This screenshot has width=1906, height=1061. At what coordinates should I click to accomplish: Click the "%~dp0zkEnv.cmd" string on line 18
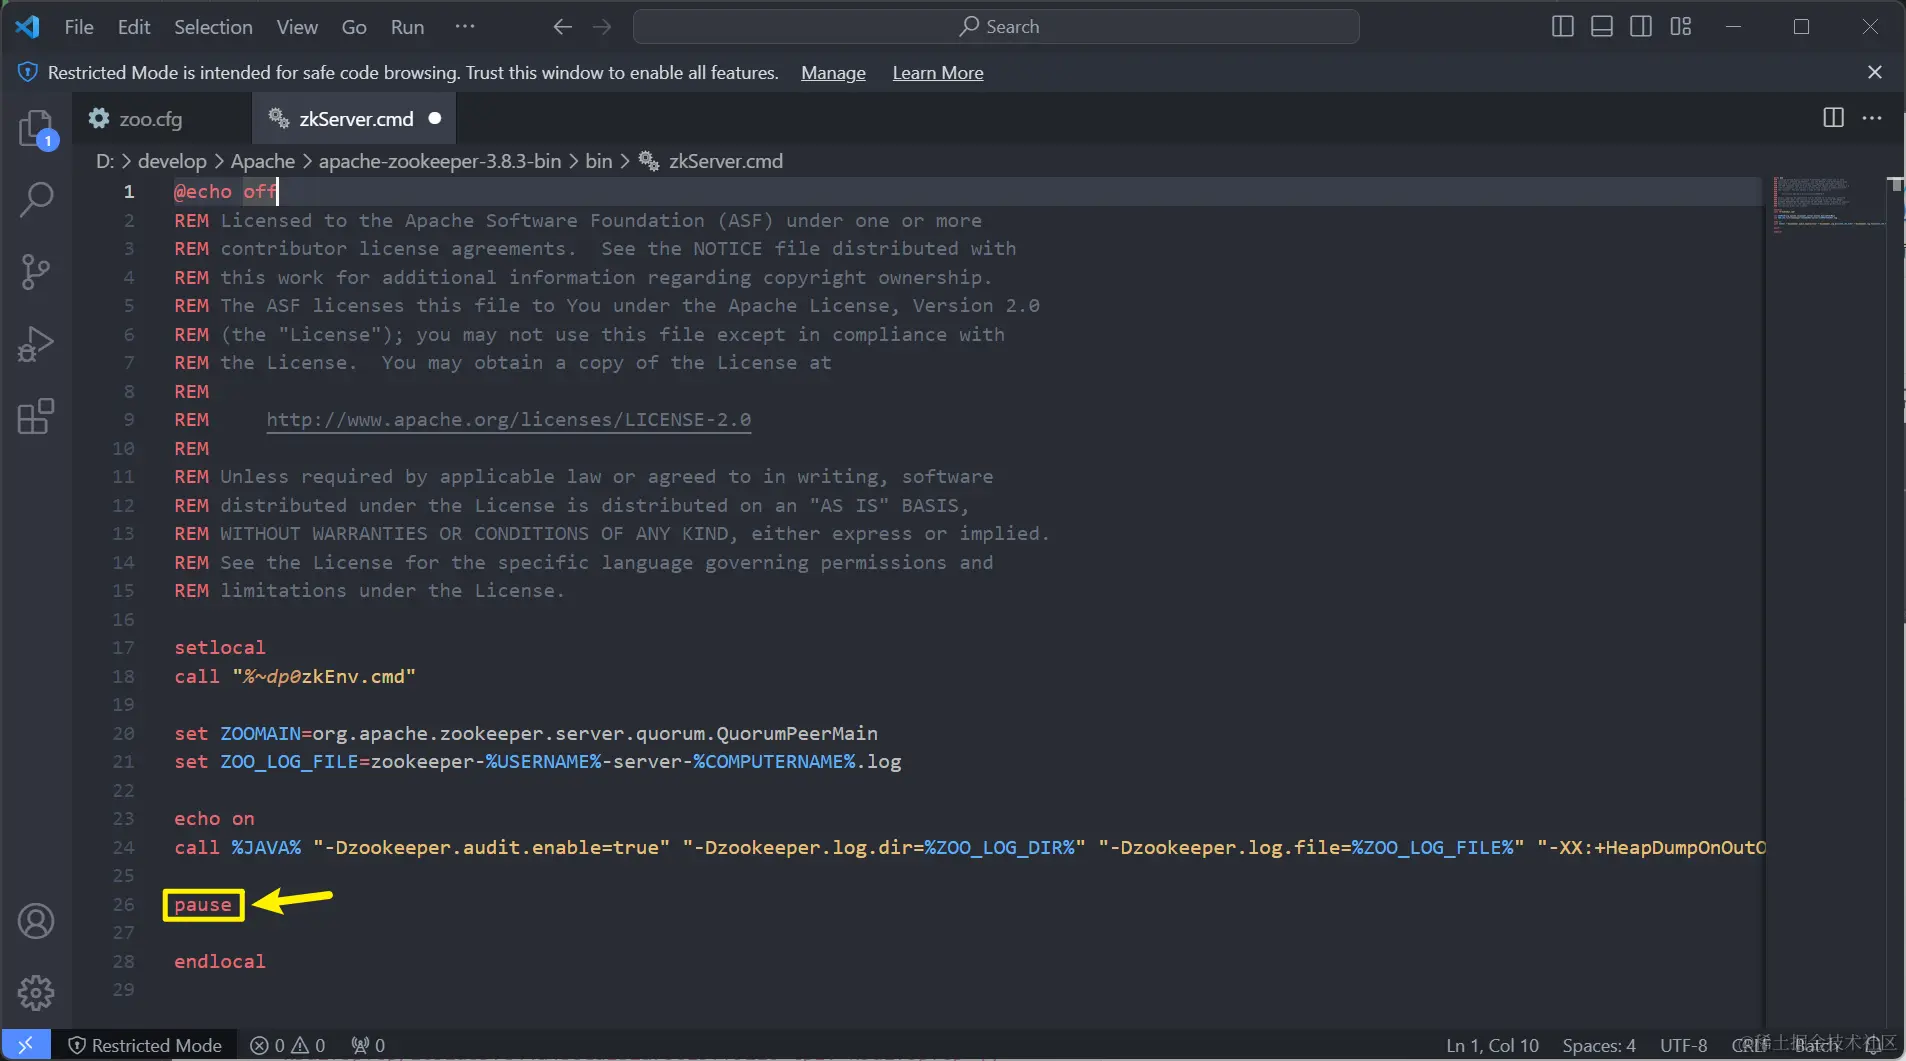coord(324,676)
